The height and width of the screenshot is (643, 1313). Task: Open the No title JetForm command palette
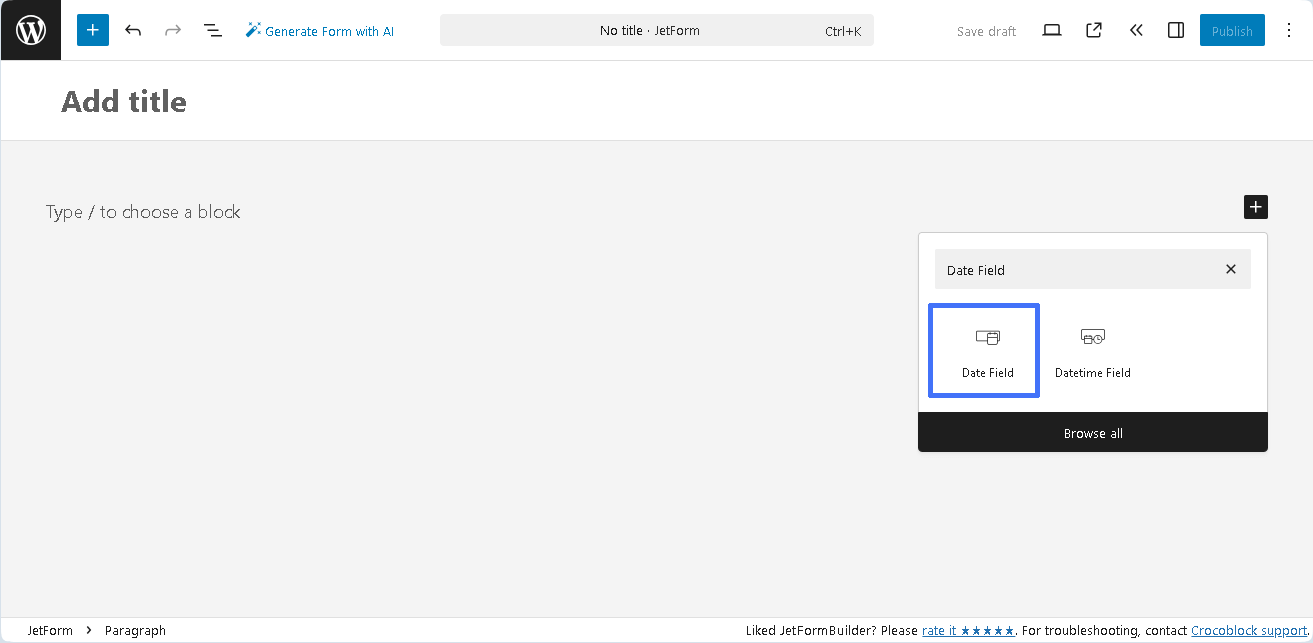[657, 30]
